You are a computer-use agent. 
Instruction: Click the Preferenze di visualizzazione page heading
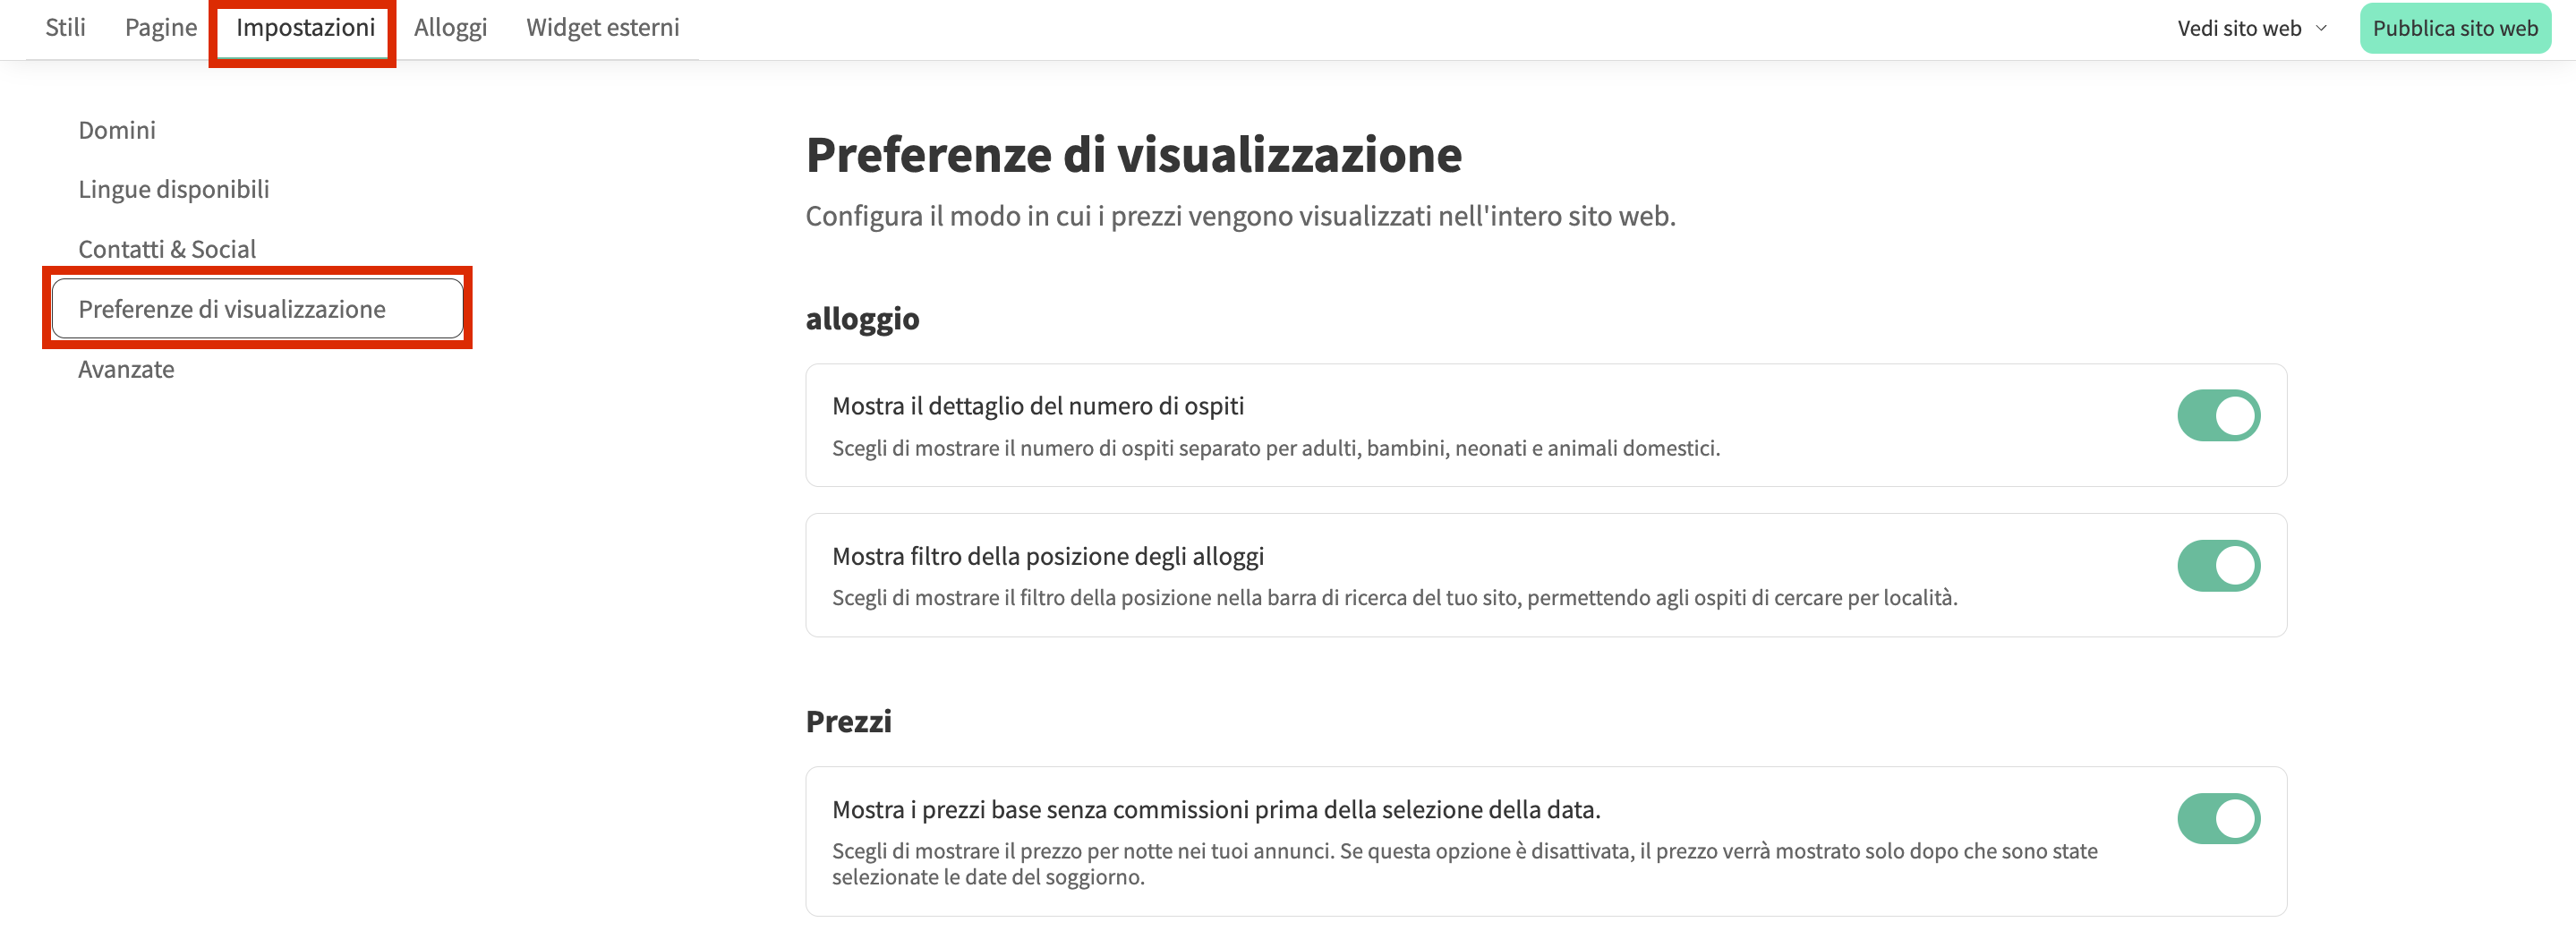coord(1134,155)
